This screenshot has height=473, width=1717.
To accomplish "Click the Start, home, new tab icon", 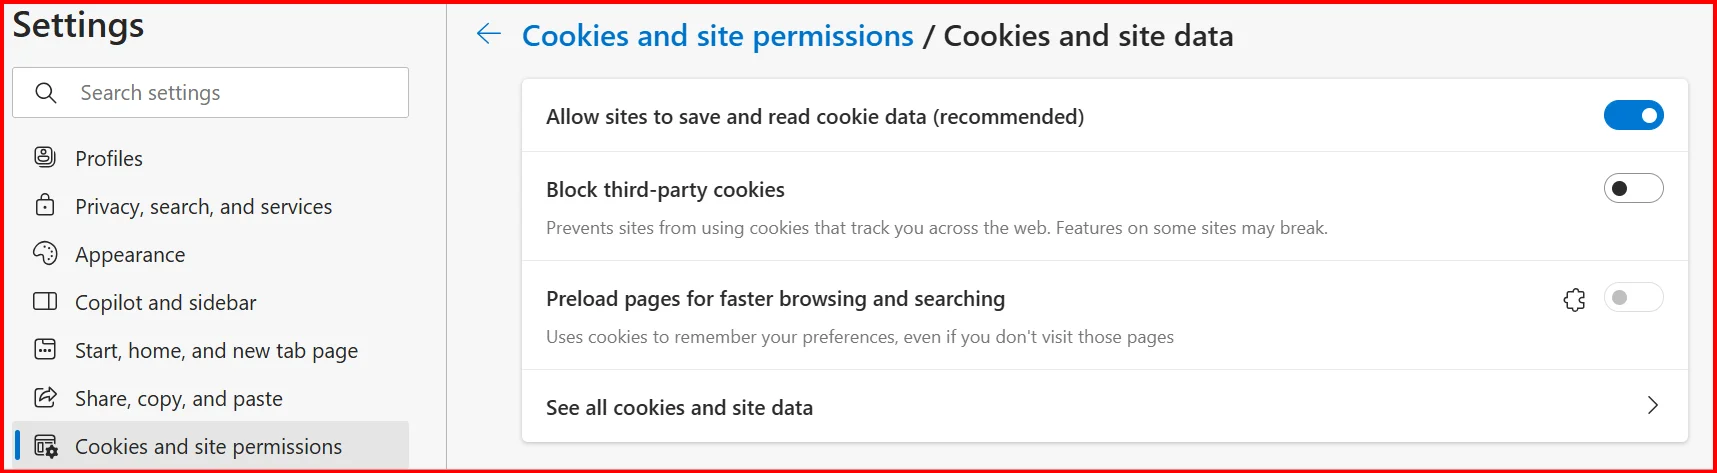I will [x=45, y=349].
